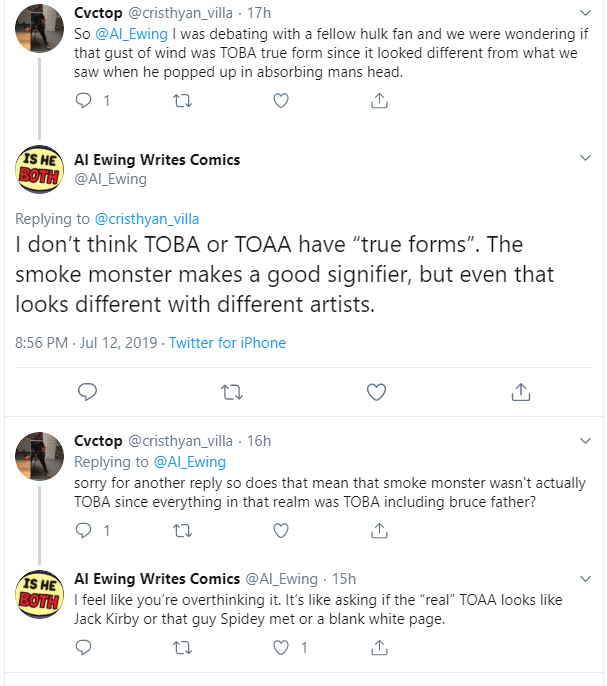This screenshot has width=607, height=686.
Task: Open the Twitter for iPhone source link
Action: tap(227, 342)
